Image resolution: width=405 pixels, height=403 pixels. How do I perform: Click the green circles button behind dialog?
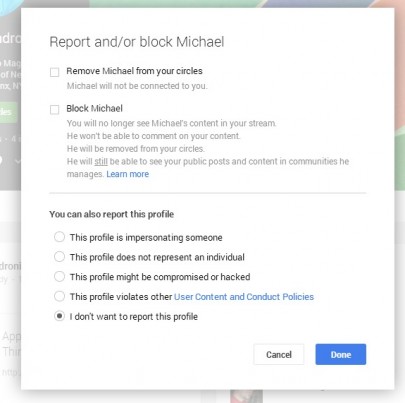(8, 112)
